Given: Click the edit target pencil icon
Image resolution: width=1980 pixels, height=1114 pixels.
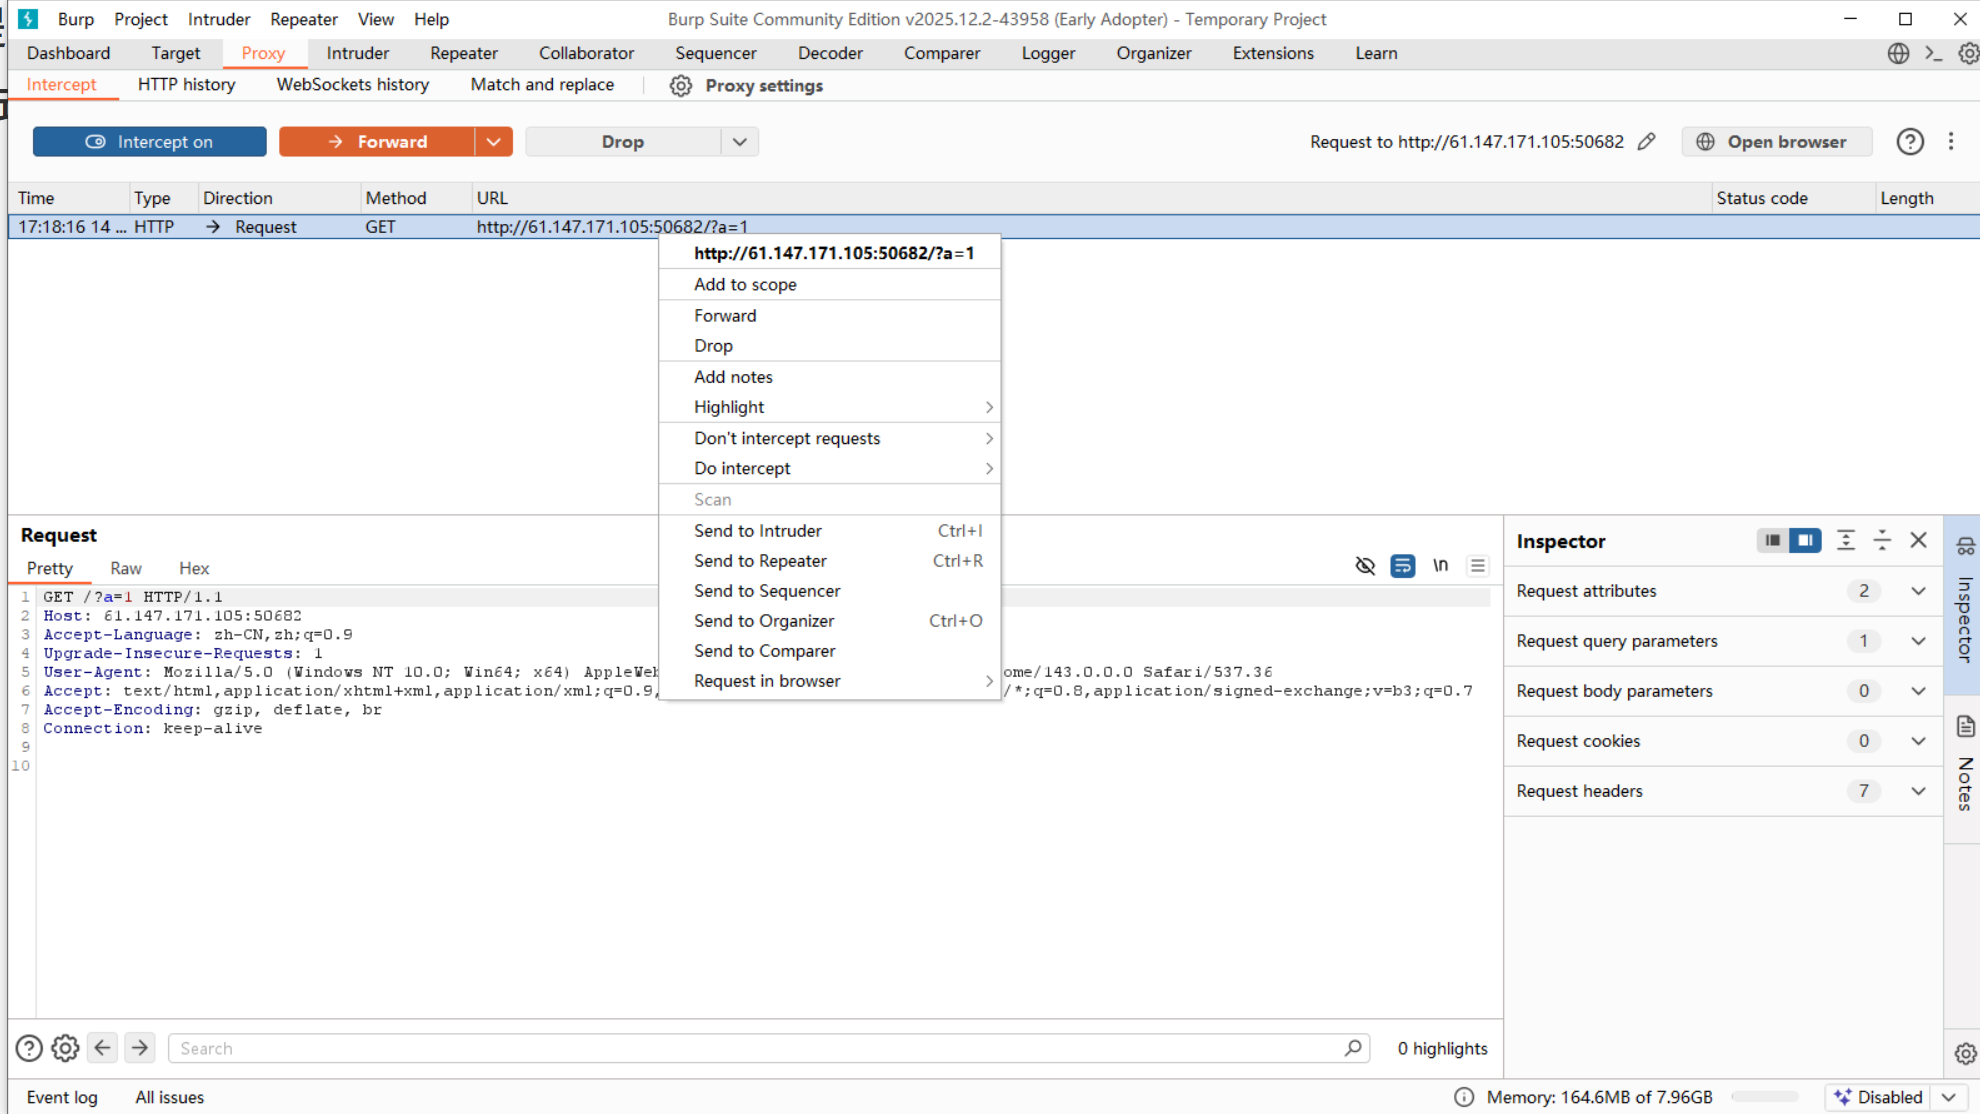Looking at the screenshot, I should click(x=1646, y=142).
